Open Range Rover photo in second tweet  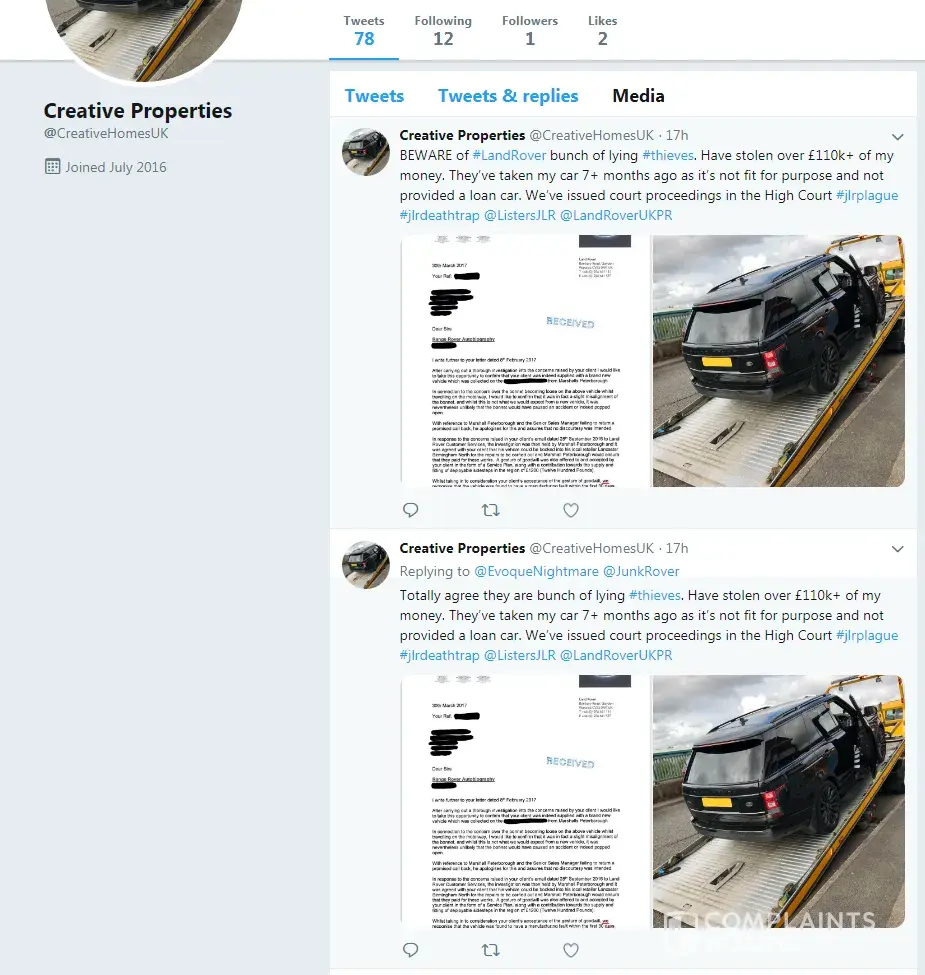pyautogui.click(x=778, y=802)
